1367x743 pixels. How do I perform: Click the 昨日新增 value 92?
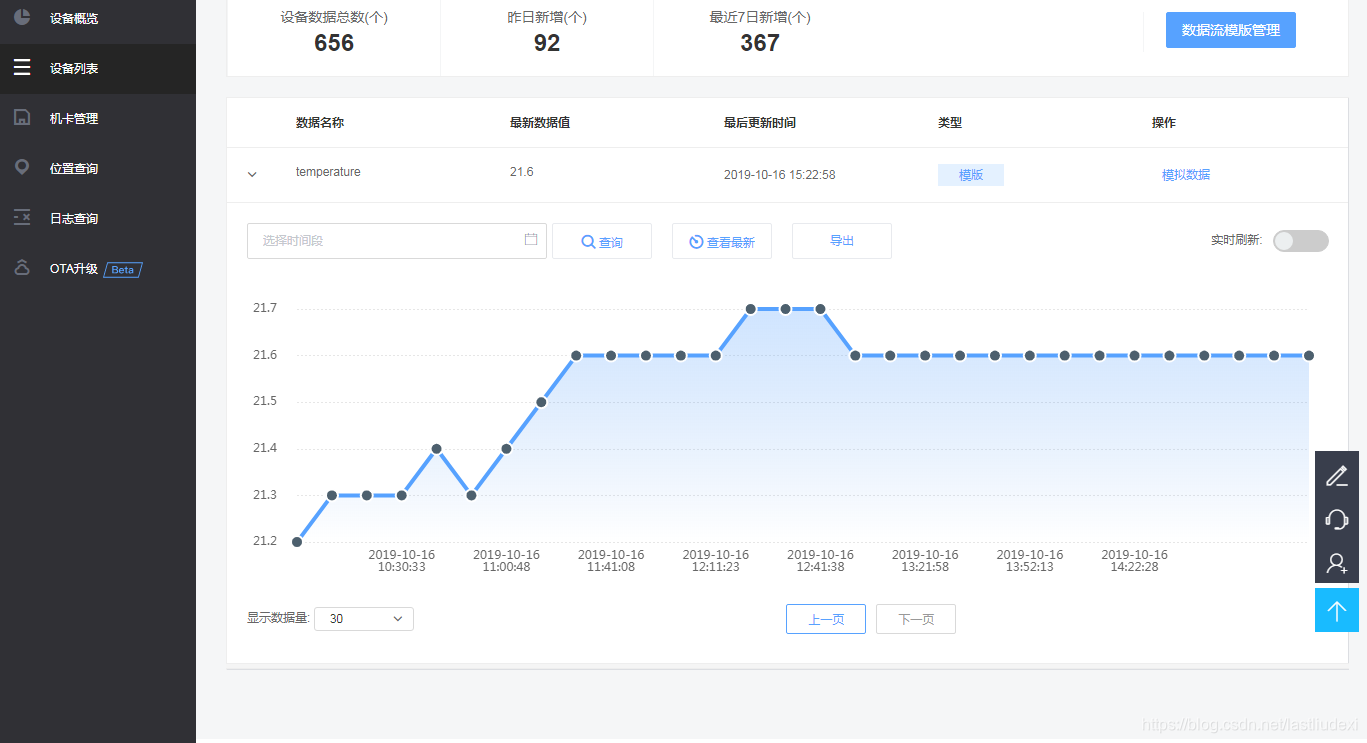(547, 43)
